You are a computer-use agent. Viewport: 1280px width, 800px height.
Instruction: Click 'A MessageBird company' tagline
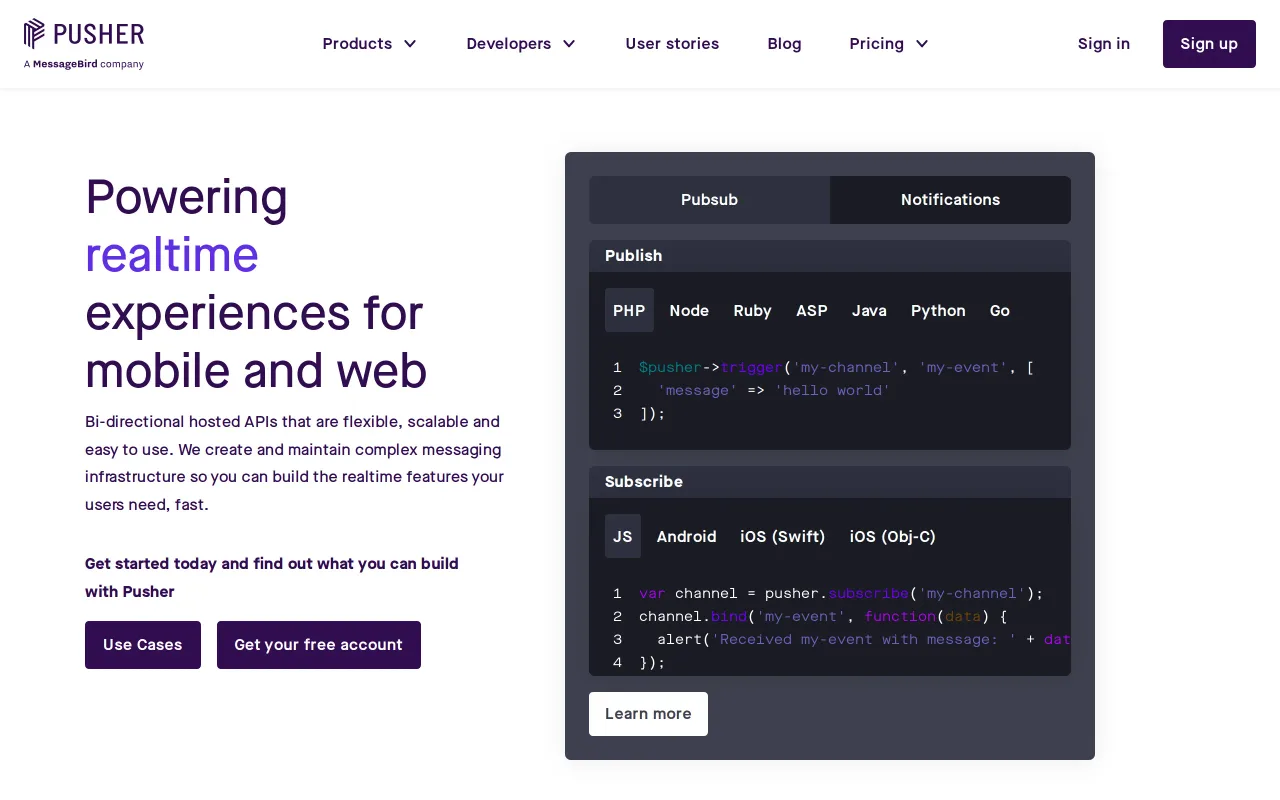point(84,64)
